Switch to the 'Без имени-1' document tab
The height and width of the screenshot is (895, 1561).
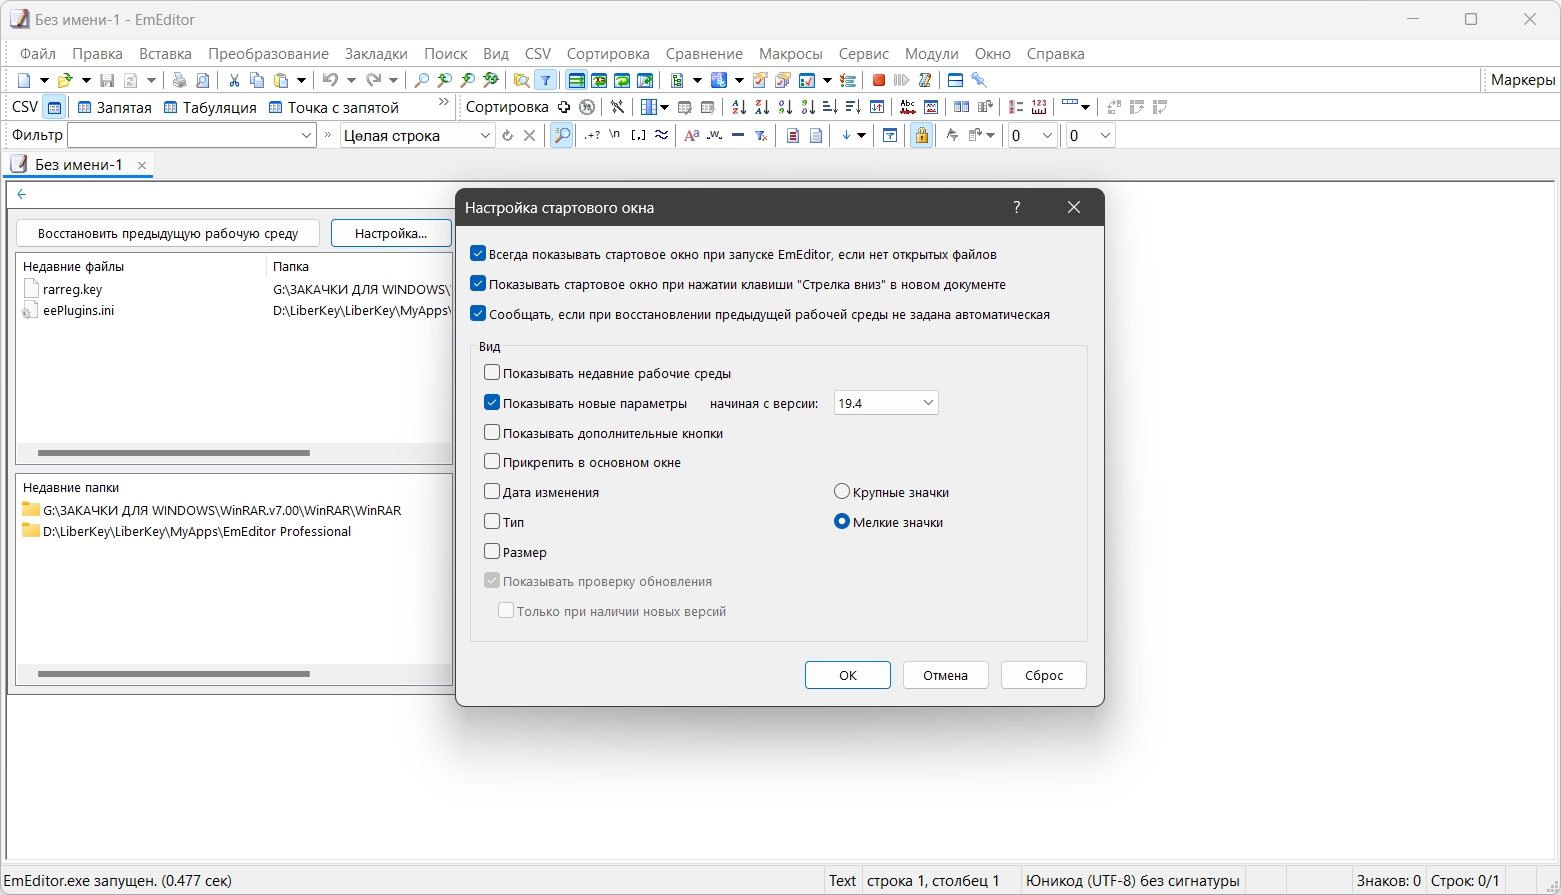(x=78, y=165)
